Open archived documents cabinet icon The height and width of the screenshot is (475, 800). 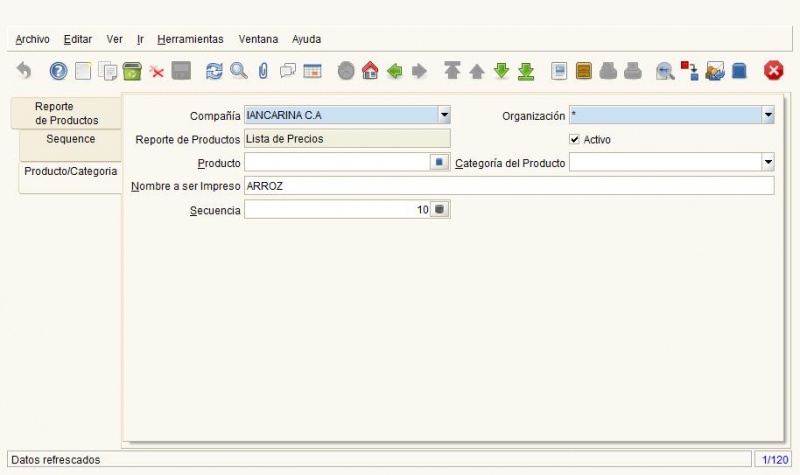click(584, 70)
